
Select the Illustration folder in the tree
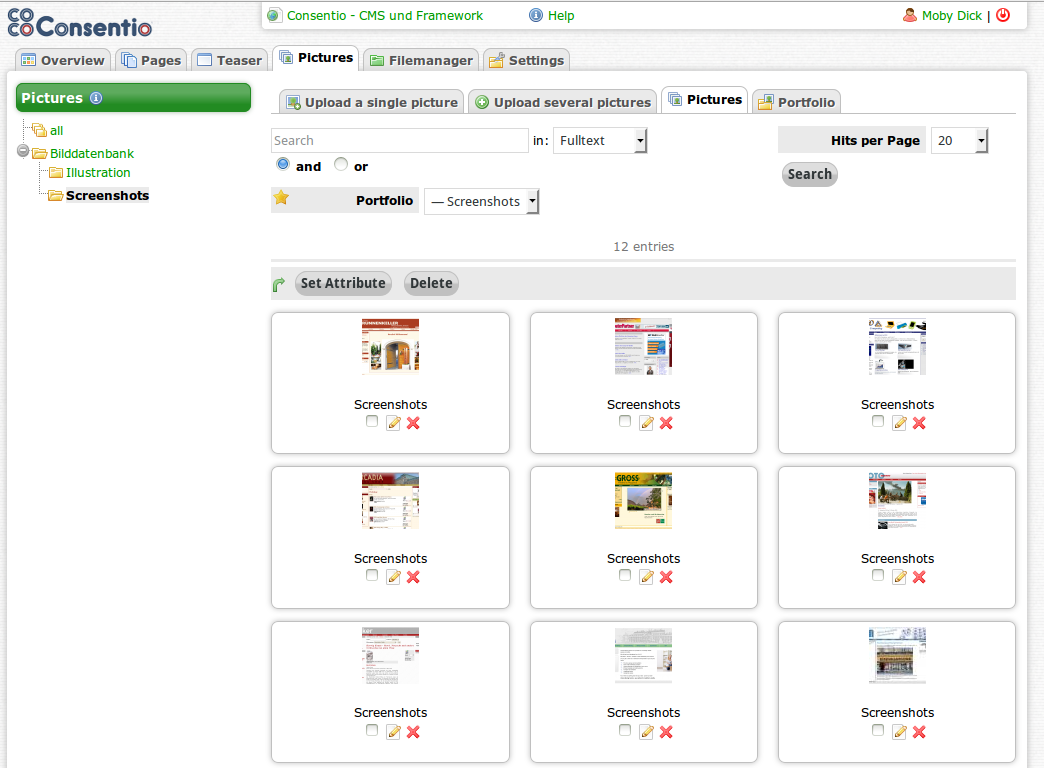tap(96, 172)
